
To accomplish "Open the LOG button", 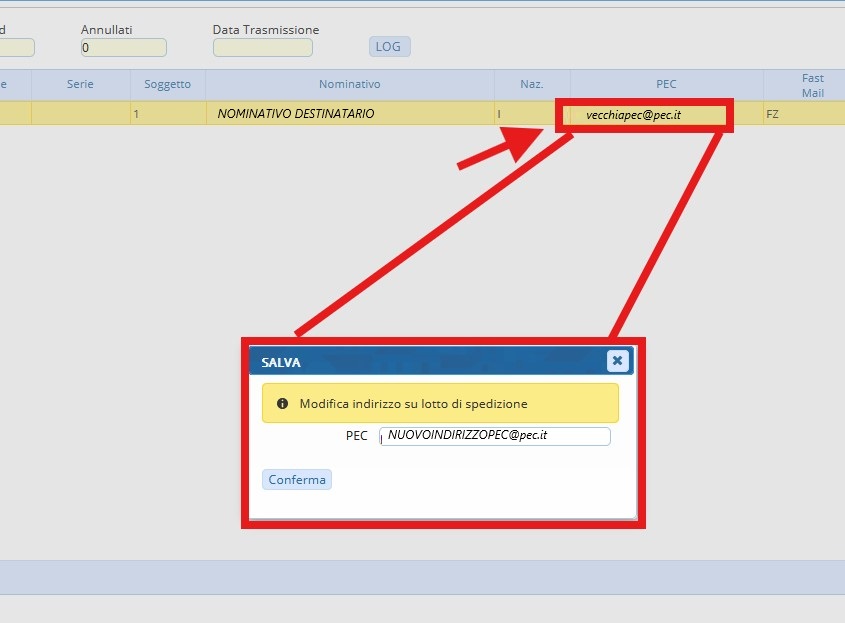I will [390, 47].
